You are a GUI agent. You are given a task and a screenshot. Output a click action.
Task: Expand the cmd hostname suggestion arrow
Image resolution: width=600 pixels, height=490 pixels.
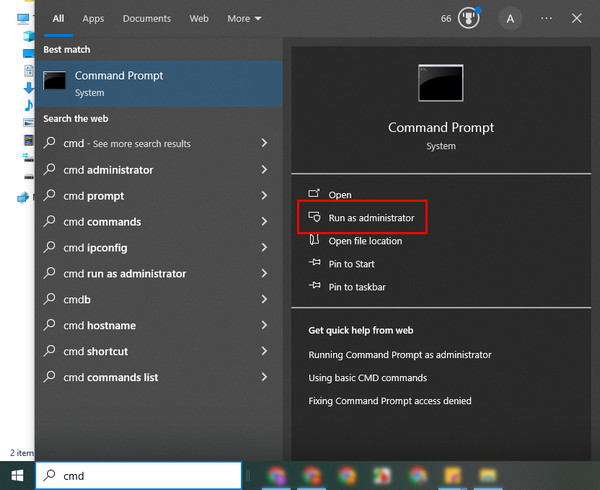click(264, 325)
